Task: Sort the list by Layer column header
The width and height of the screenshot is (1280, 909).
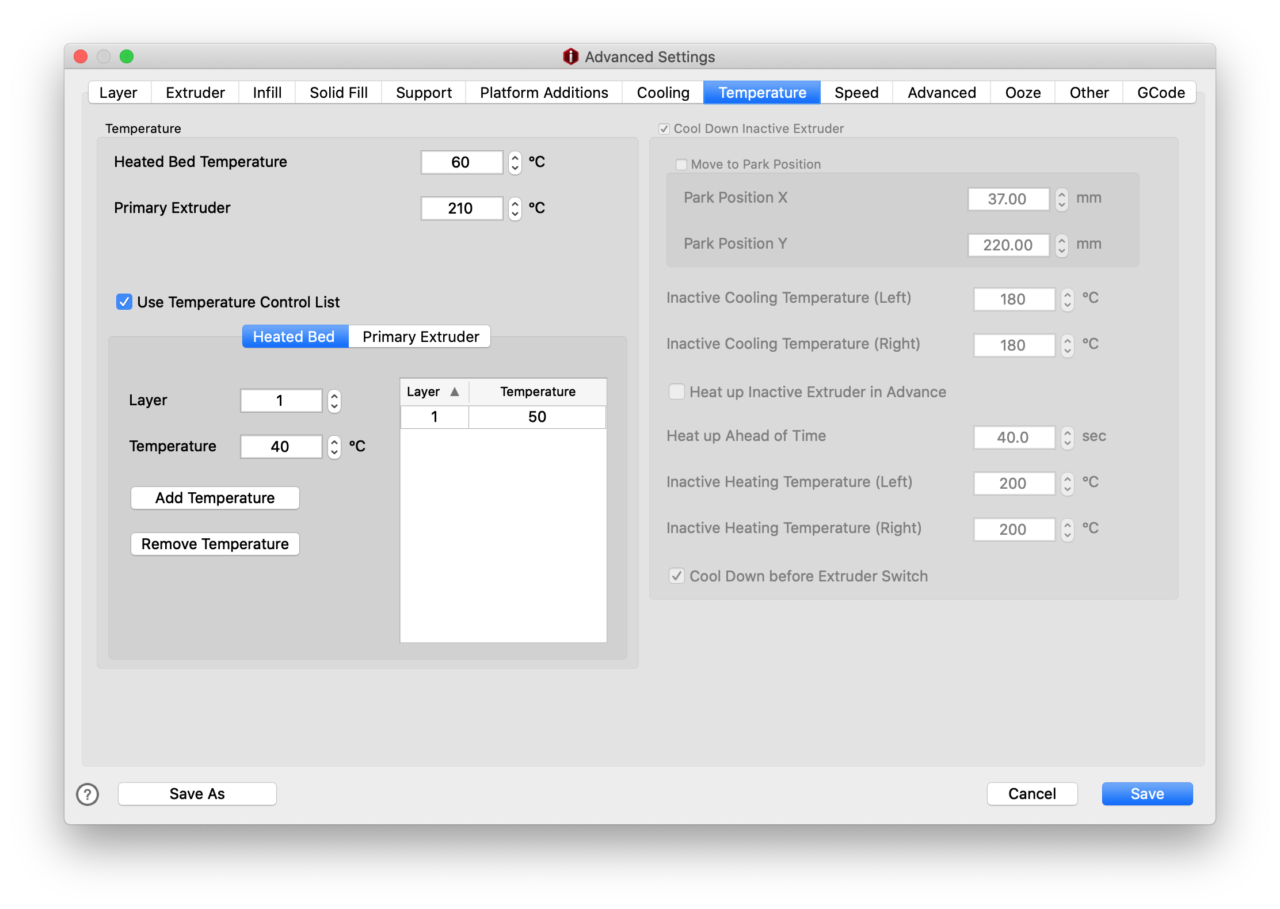Action: click(x=434, y=392)
